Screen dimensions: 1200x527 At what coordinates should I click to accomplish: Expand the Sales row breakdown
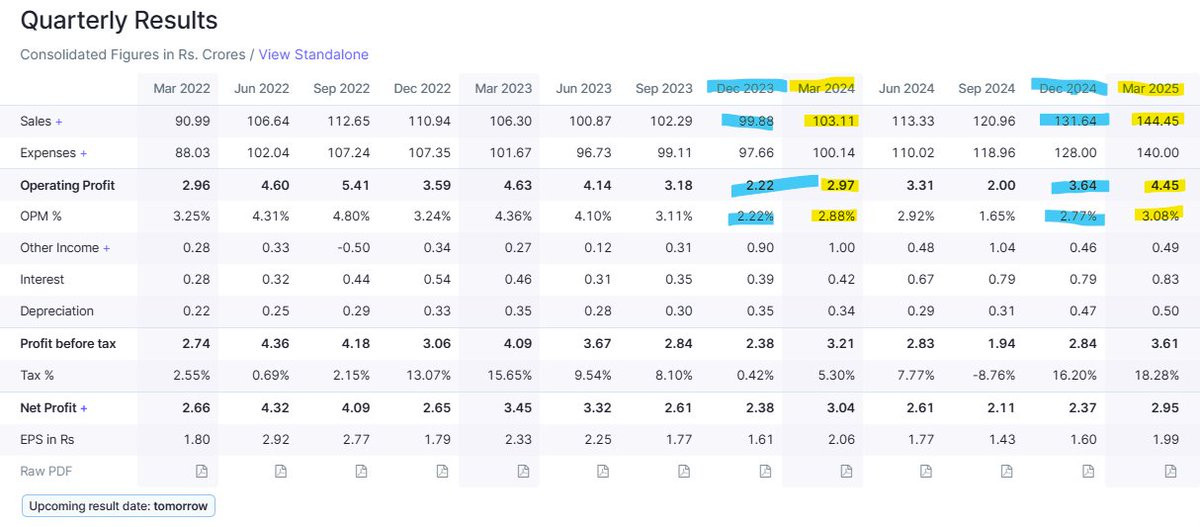[59, 121]
